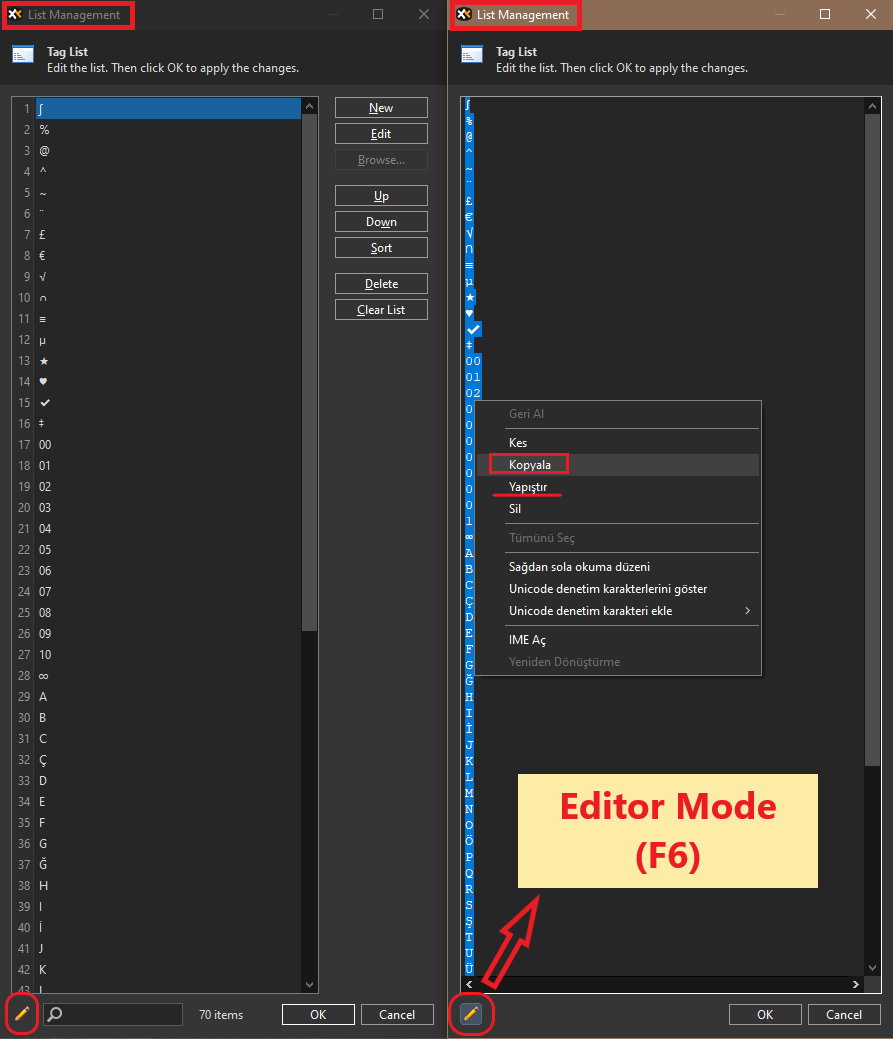Confirm changes with OK in left dialog
This screenshot has height=1039, width=893.
click(317, 1014)
